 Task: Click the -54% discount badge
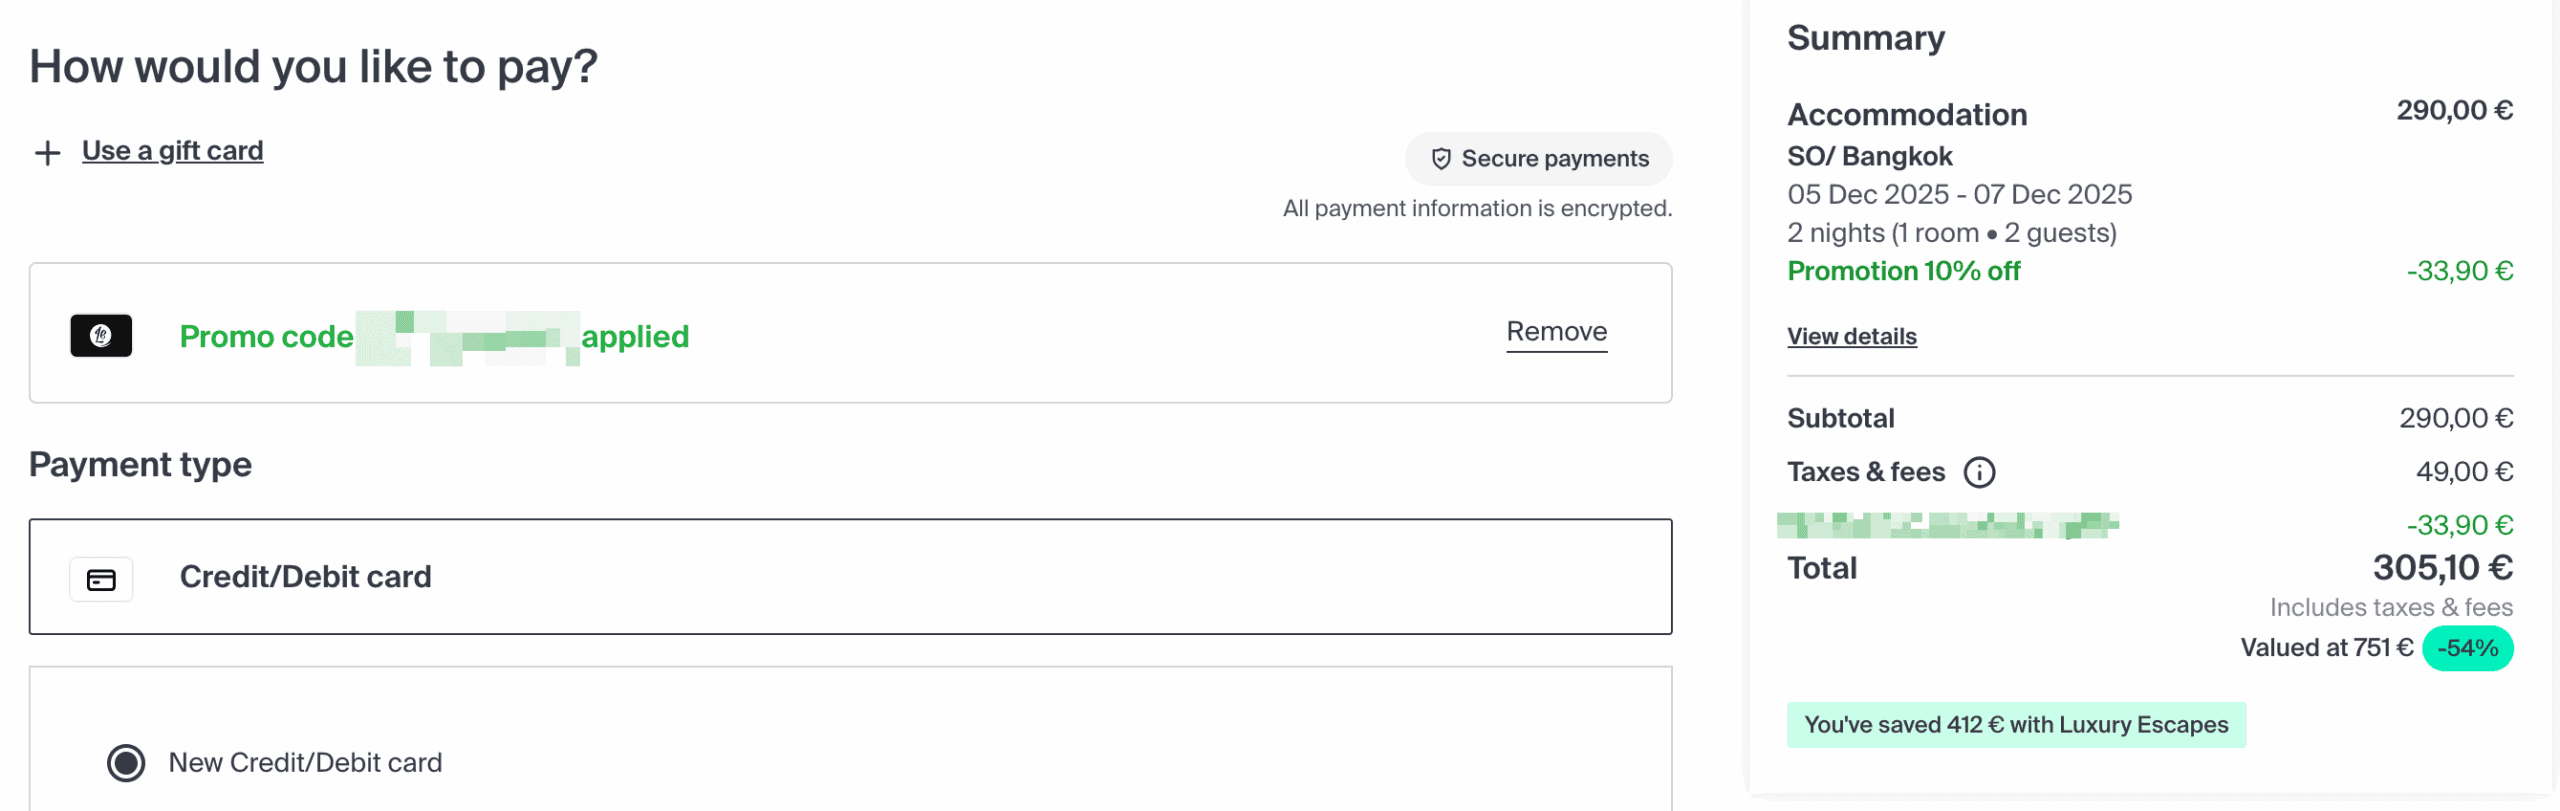point(2466,648)
